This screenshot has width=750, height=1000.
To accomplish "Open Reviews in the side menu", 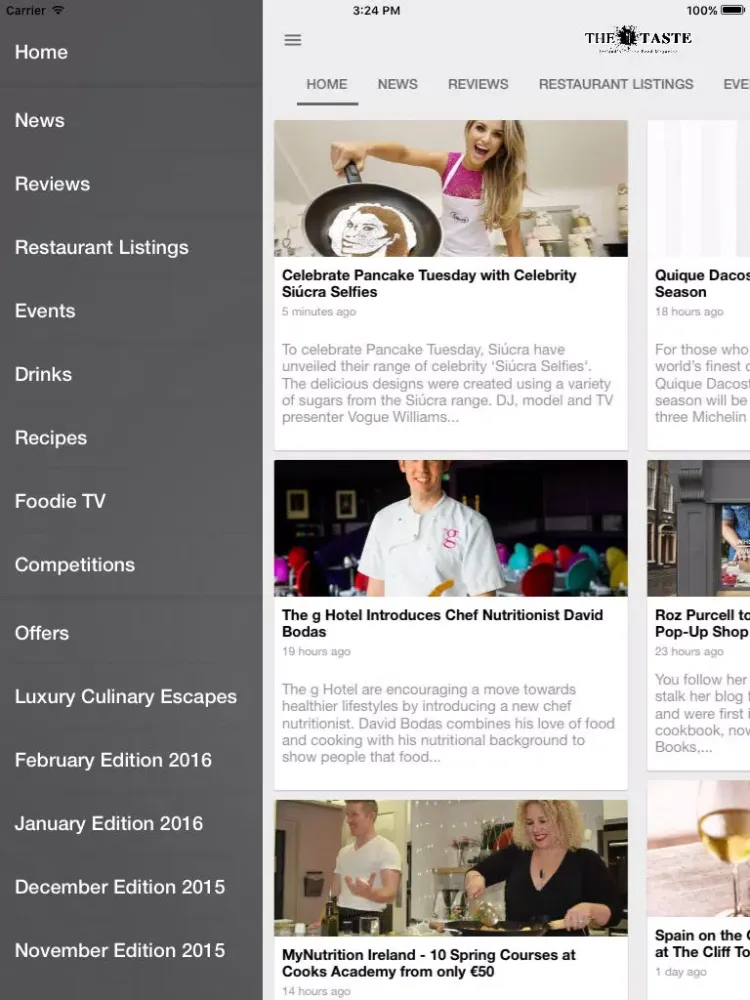I will pos(52,184).
